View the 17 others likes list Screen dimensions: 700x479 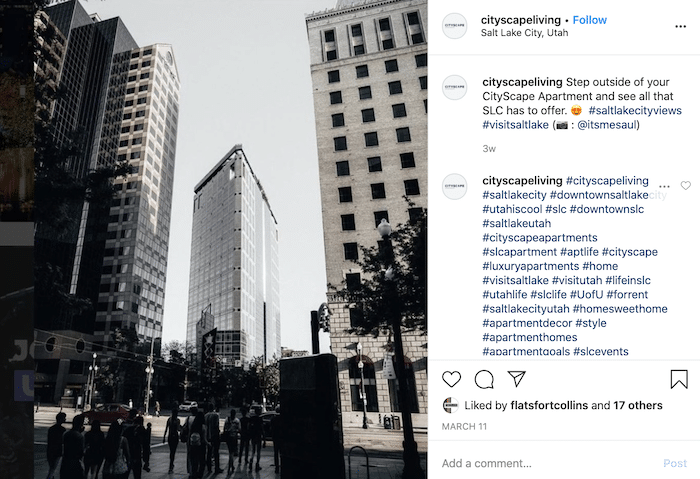[638, 405]
